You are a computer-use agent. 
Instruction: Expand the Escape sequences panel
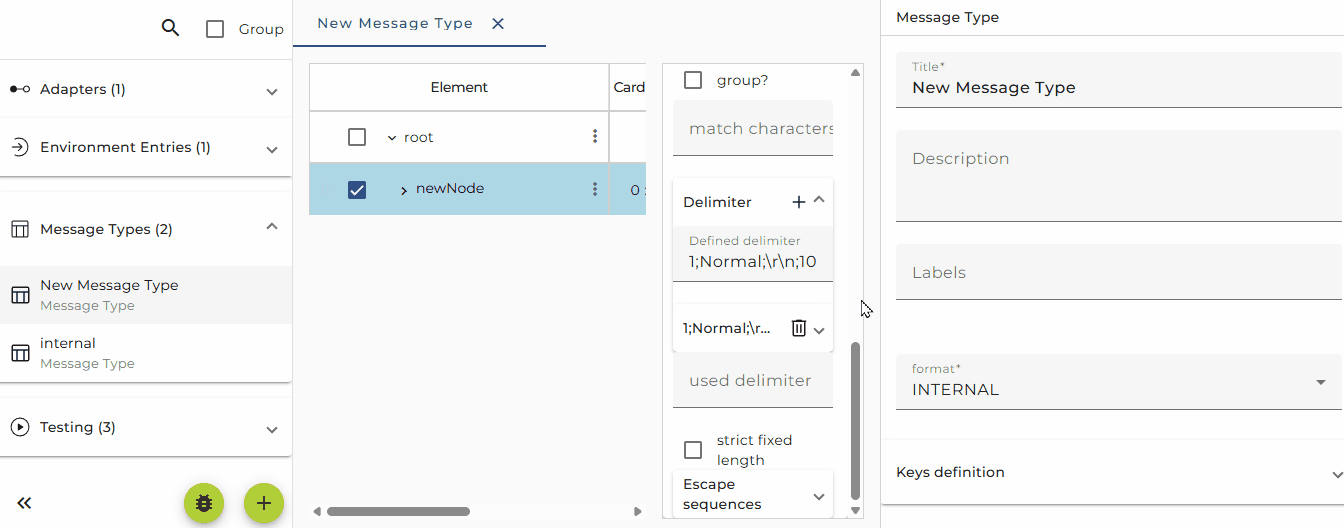pyautogui.click(x=753, y=494)
